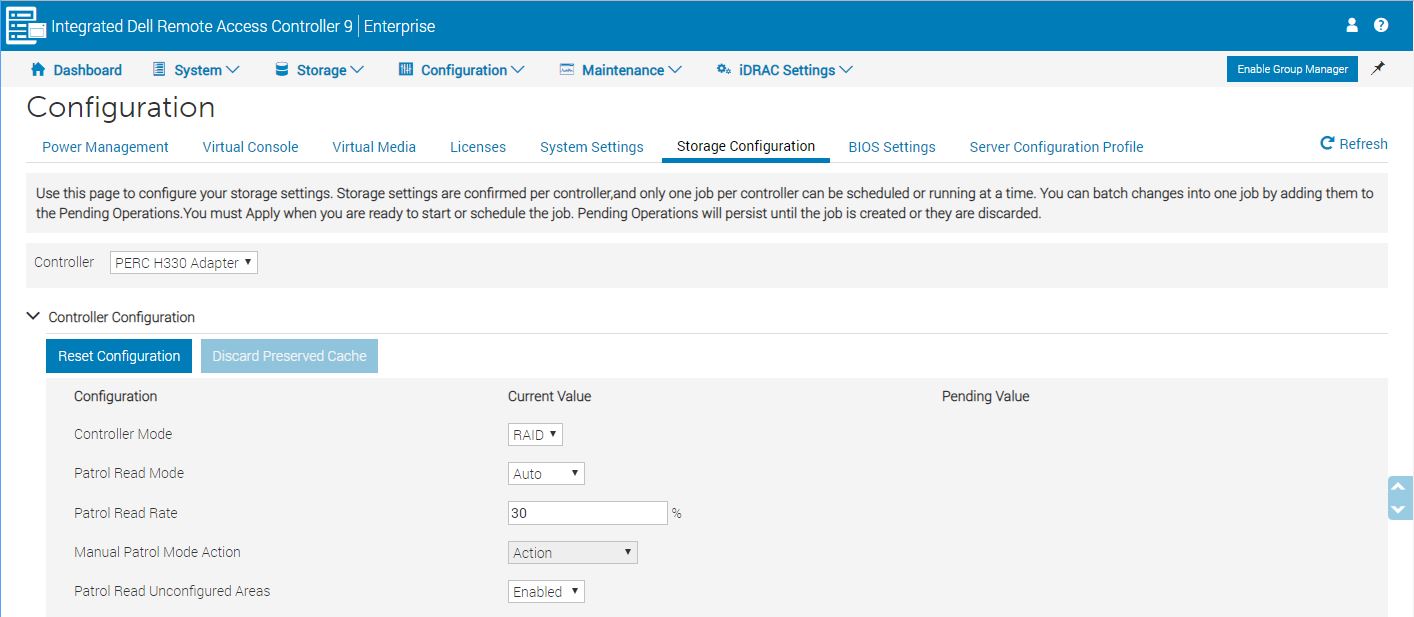
Task: Open the iDRAC Settings menu
Action: [x=785, y=70]
